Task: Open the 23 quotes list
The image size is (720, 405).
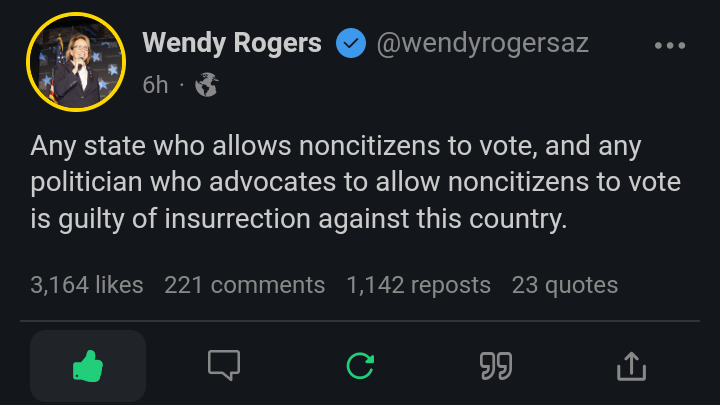Action: (565, 285)
